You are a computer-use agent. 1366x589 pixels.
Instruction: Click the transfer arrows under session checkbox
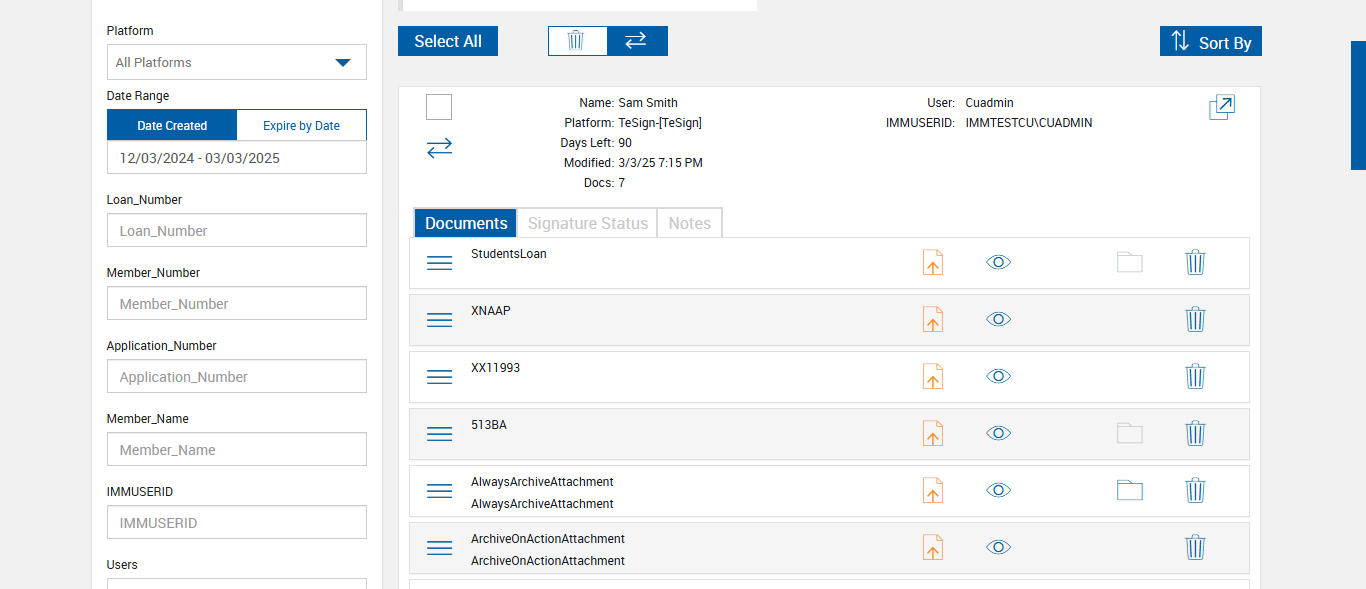[439, 148]
